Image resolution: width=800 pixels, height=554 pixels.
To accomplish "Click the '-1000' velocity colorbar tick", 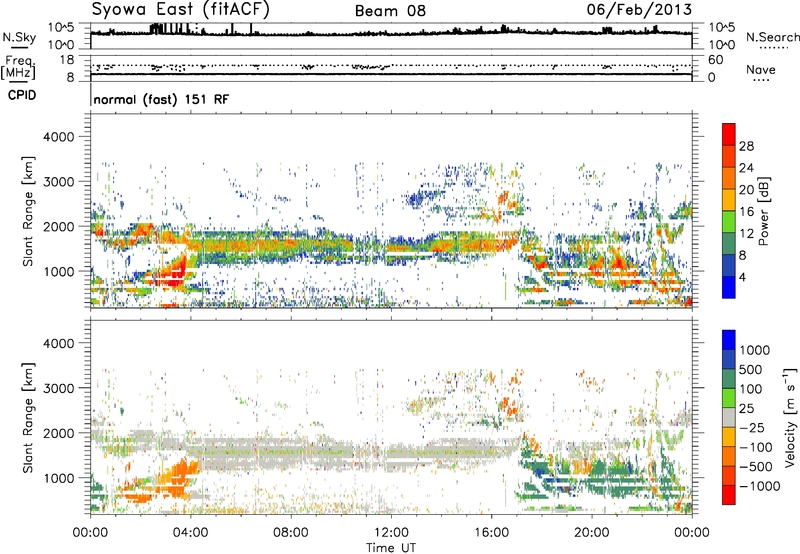I will point(759,486).
